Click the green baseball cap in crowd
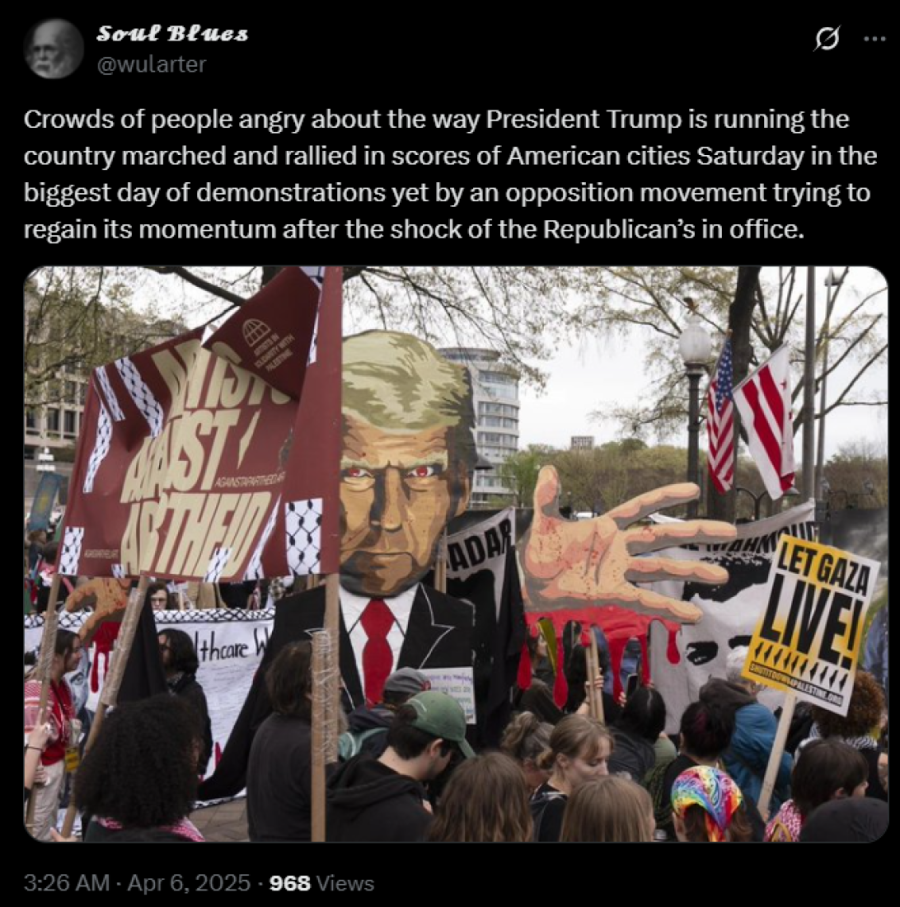Viewport: 900px width, 907px height. [441, 722]
